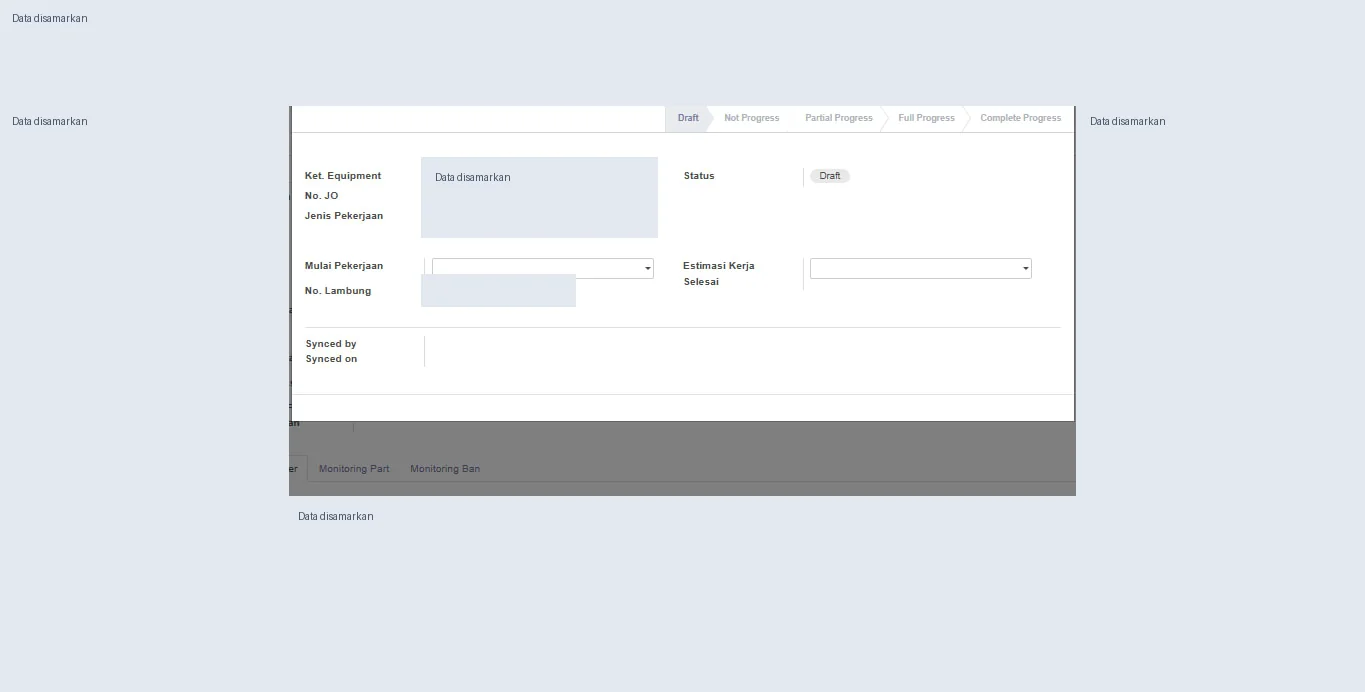Click the Jenis Pekerjaan label

(x=344, y=216)
